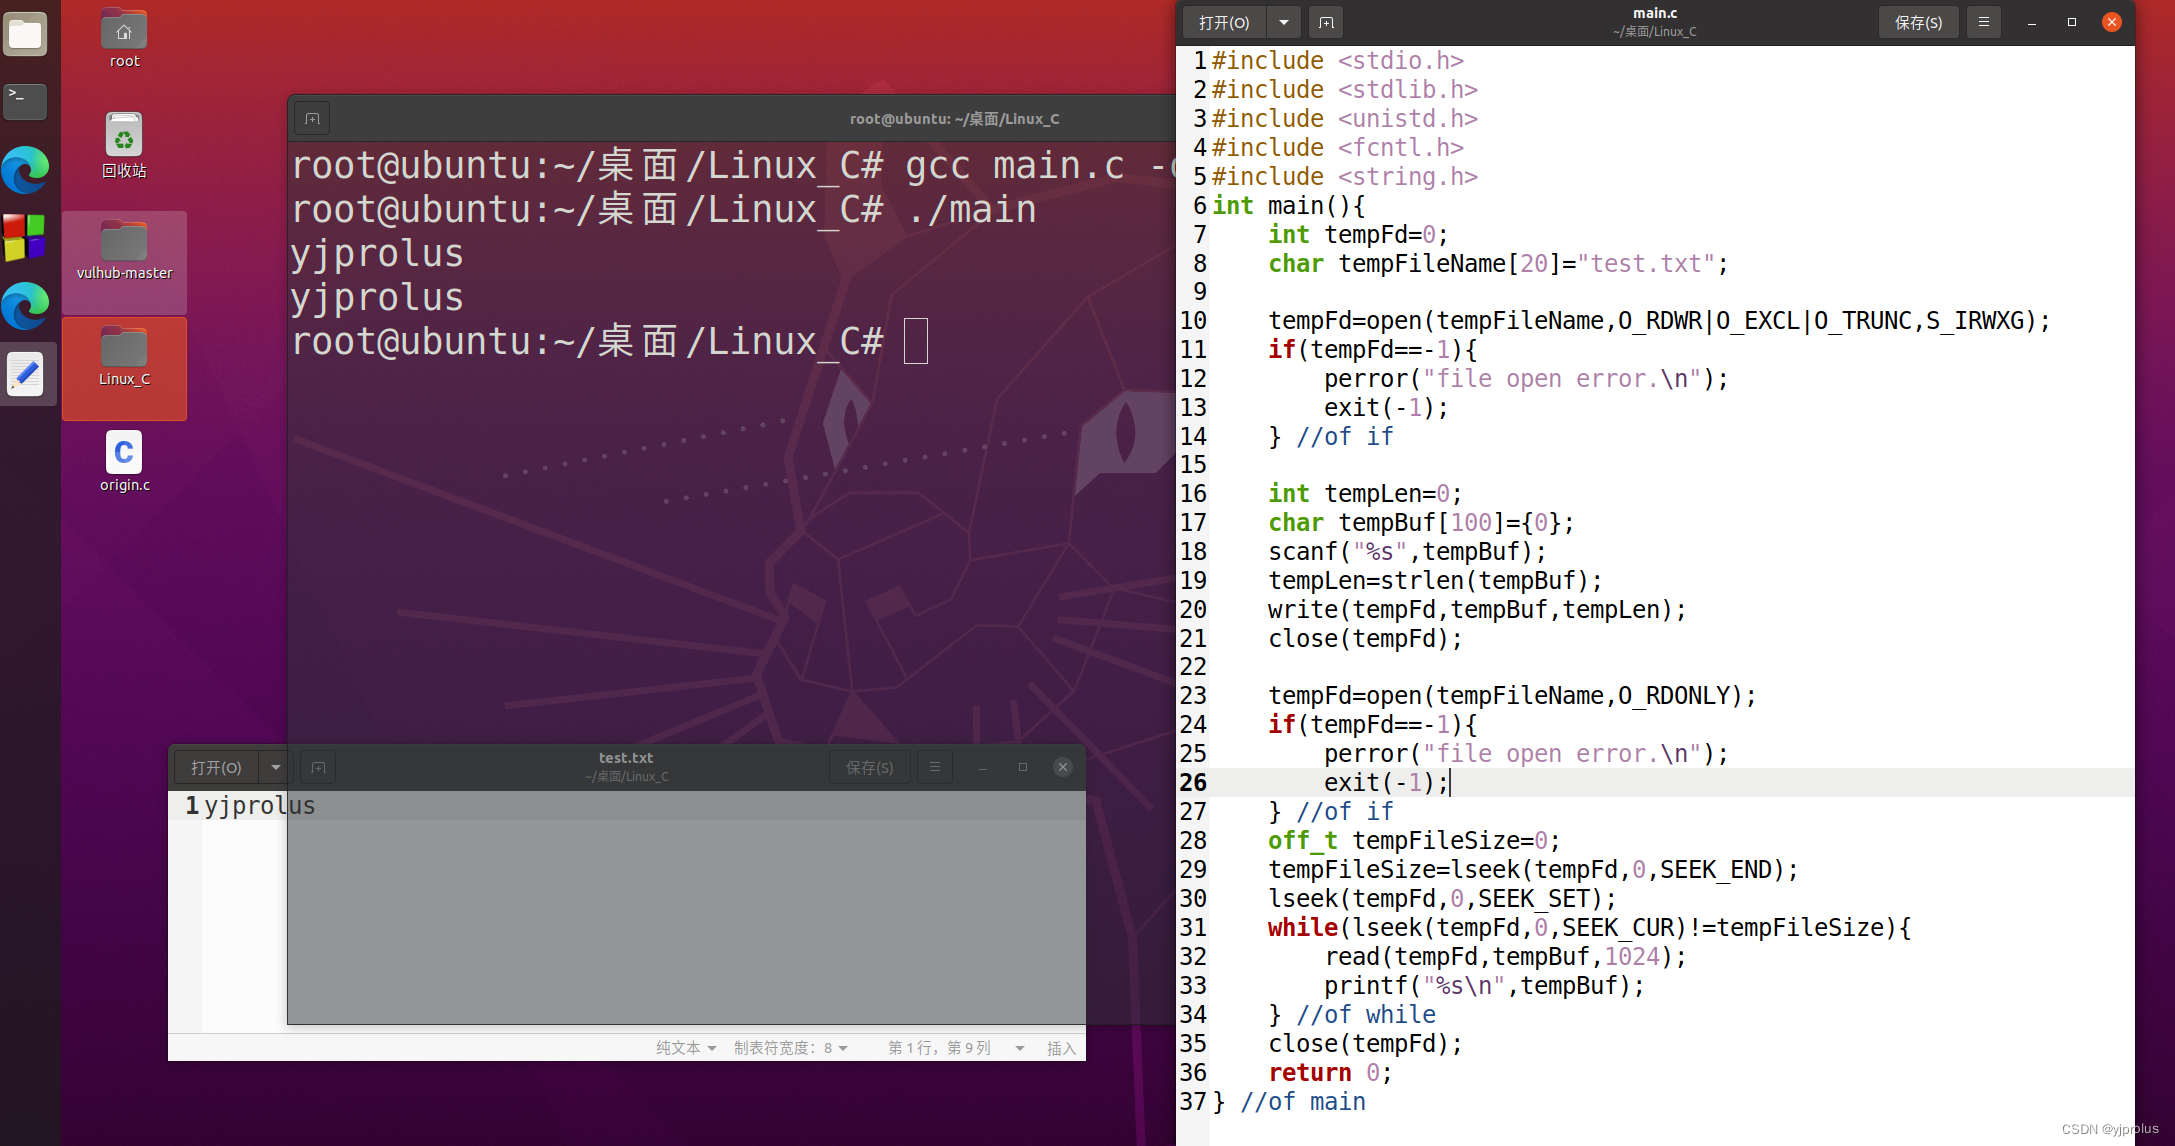This screenshot has width=2175, height=1146.
Task: Click new tab icon in terminal titlebar
Action: [x=312, y=119]
